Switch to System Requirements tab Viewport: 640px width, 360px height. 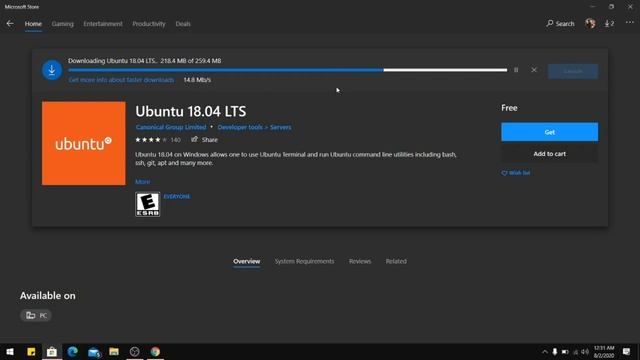(304, 261)
